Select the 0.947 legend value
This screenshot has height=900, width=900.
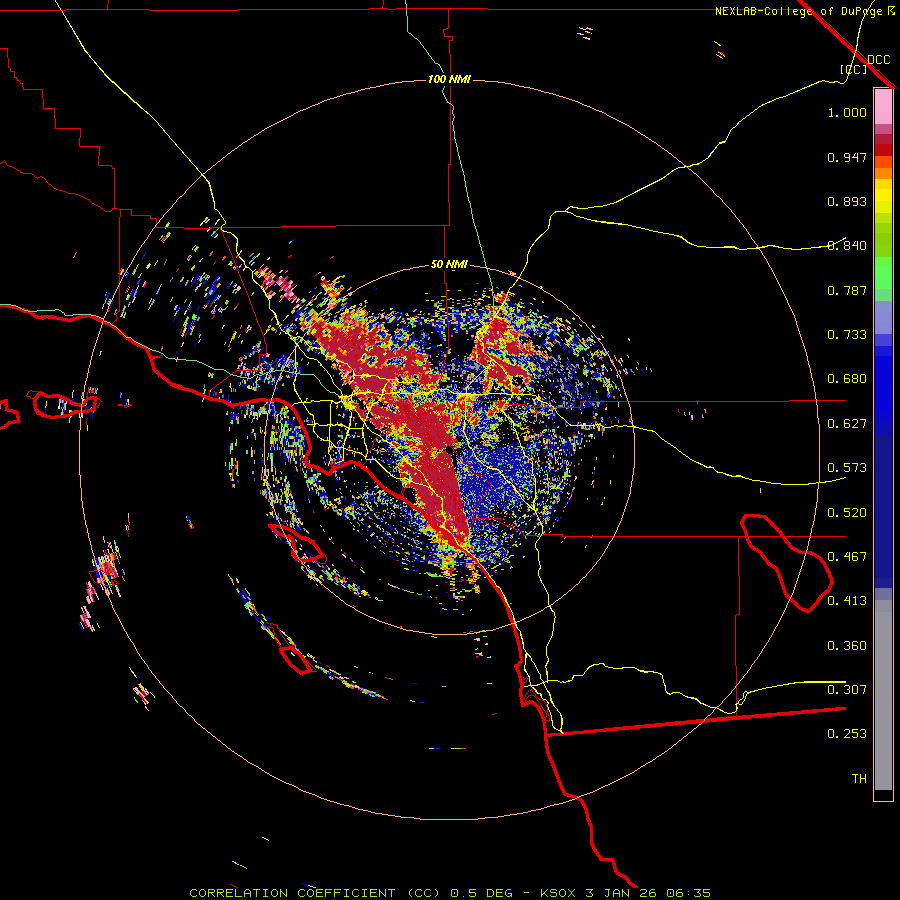tap(847, 157)
